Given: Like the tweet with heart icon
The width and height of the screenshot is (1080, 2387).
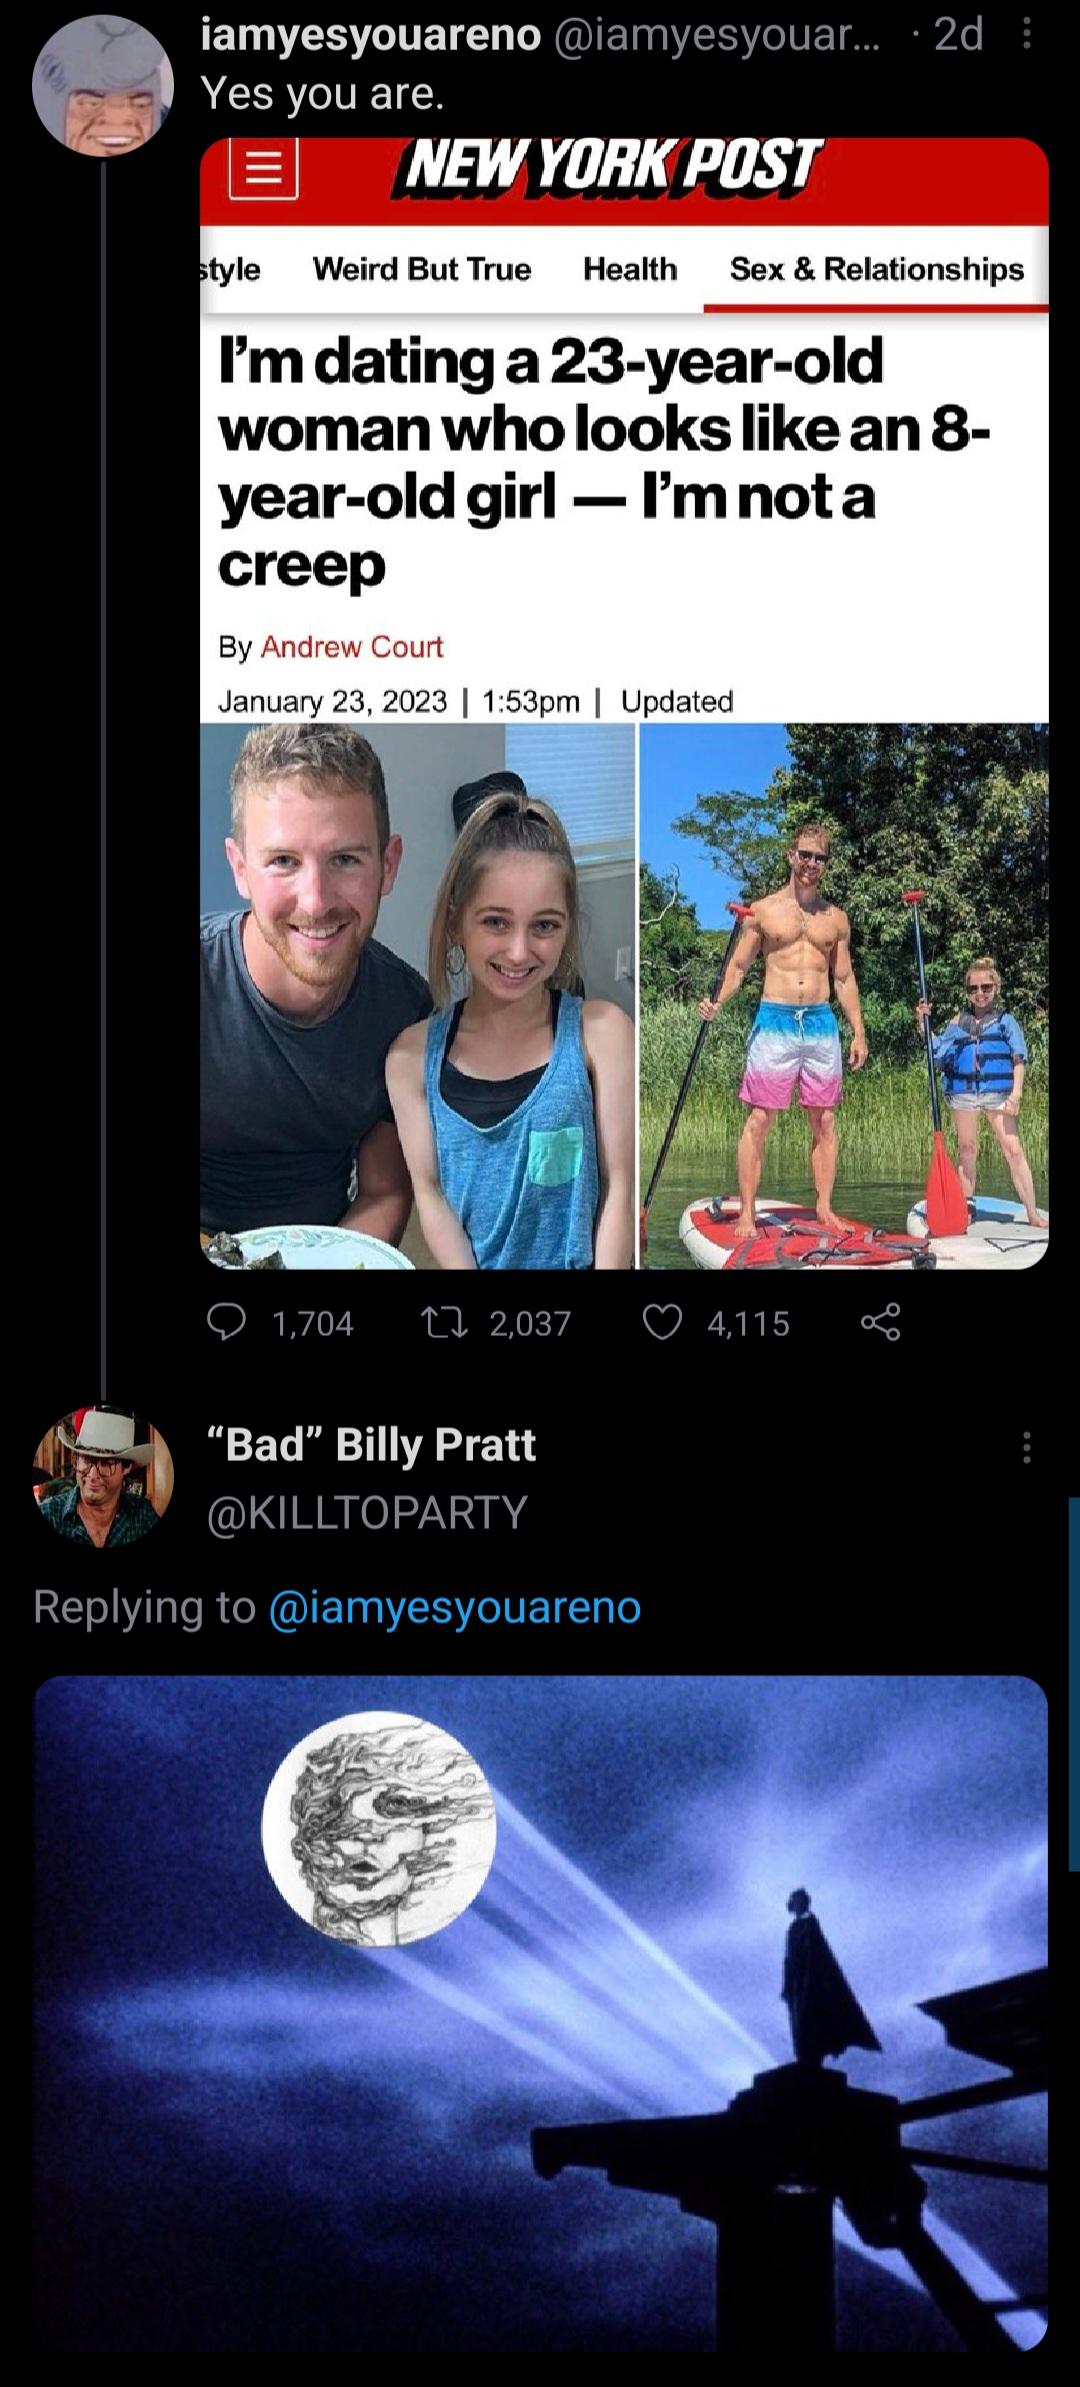Looking at the screenshot, I should (662, 1323).
